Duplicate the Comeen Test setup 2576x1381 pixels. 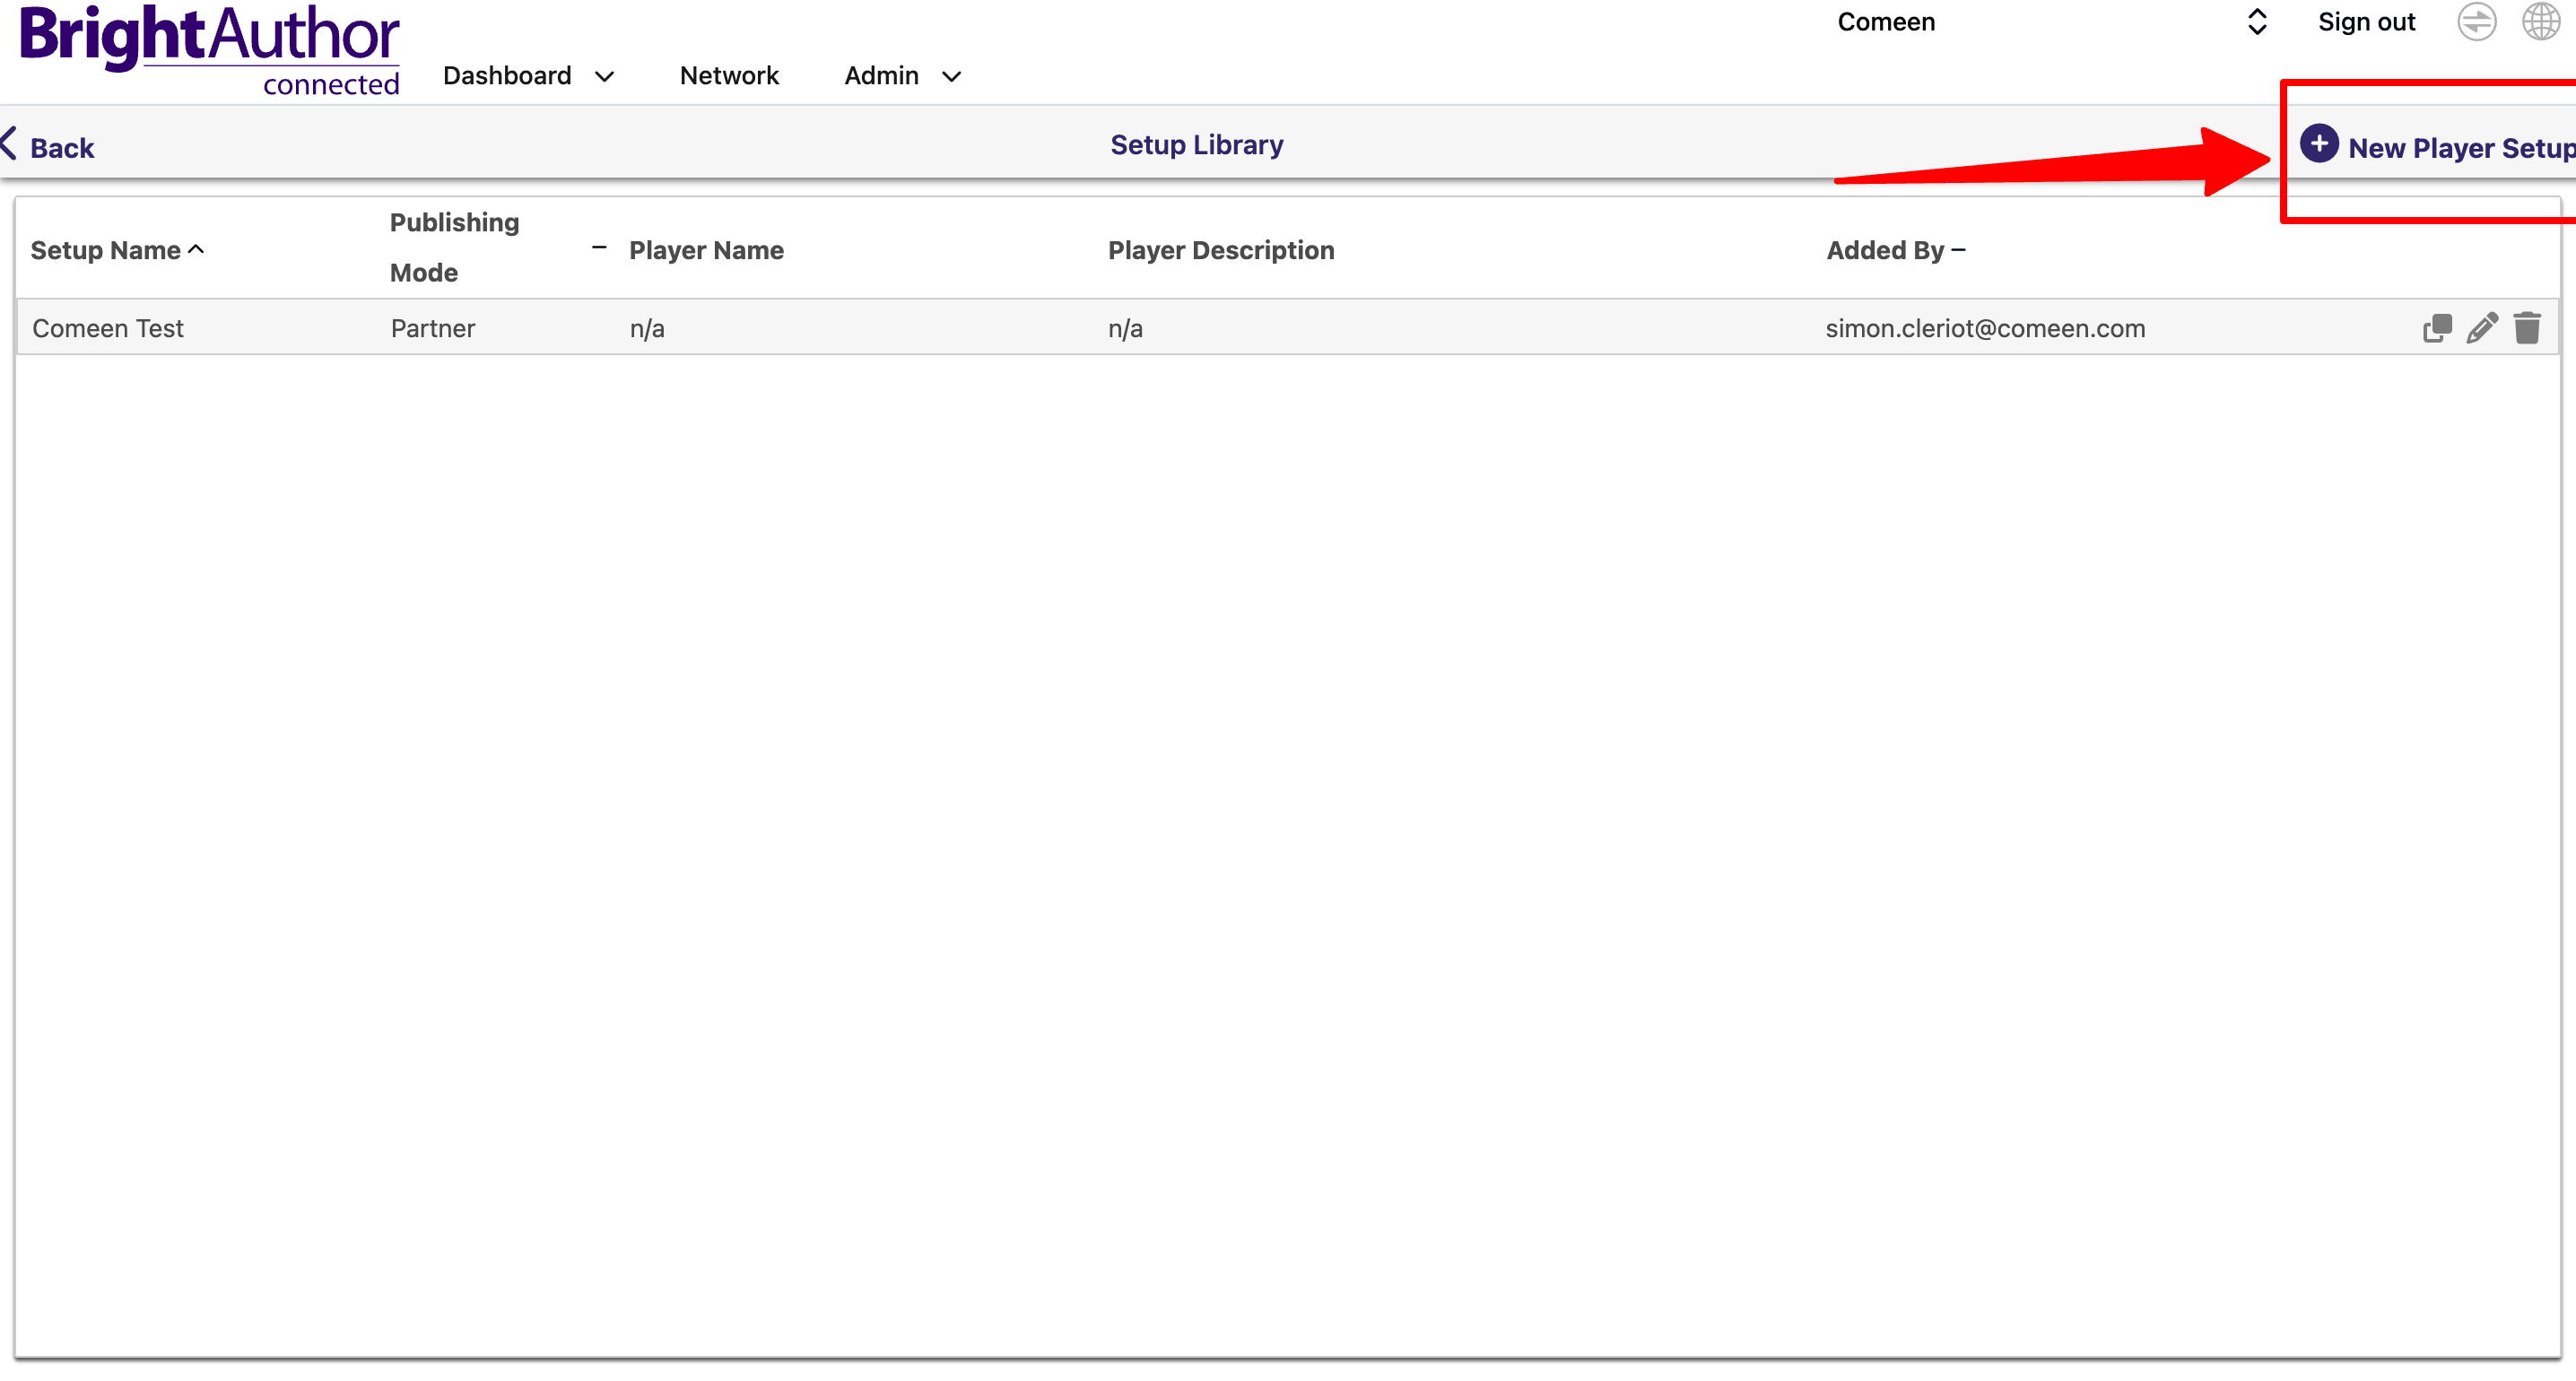[2437, 328]
